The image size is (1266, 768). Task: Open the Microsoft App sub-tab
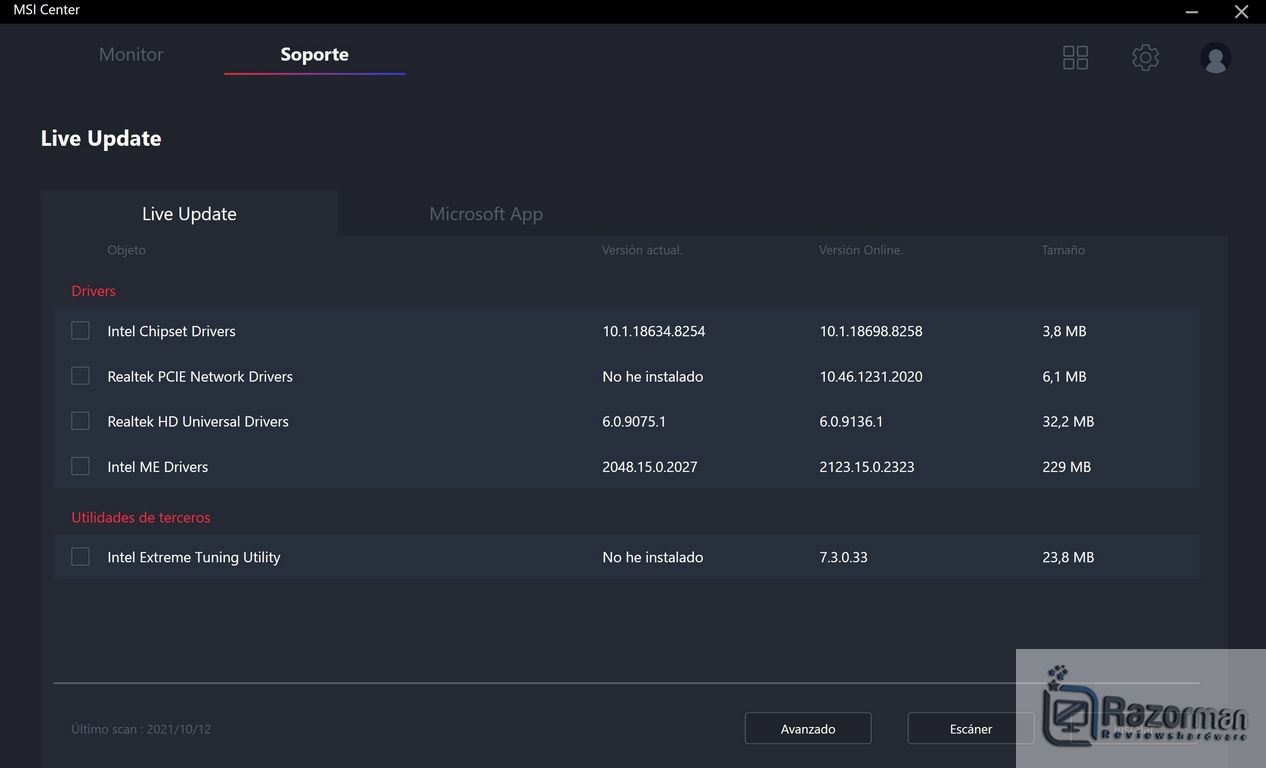[x=486, y=213]
